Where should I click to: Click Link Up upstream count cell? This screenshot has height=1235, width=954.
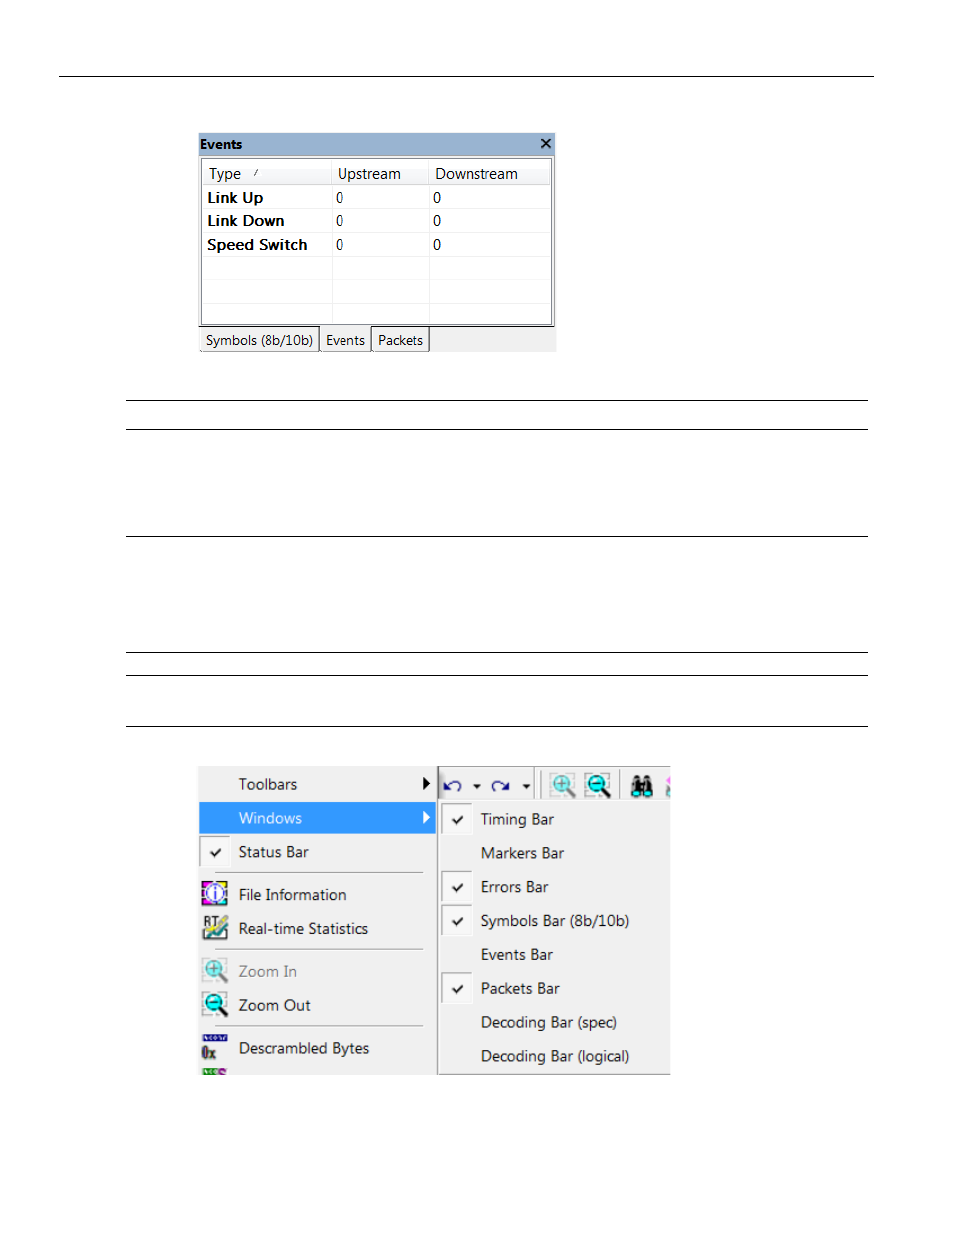click(381, 197)
